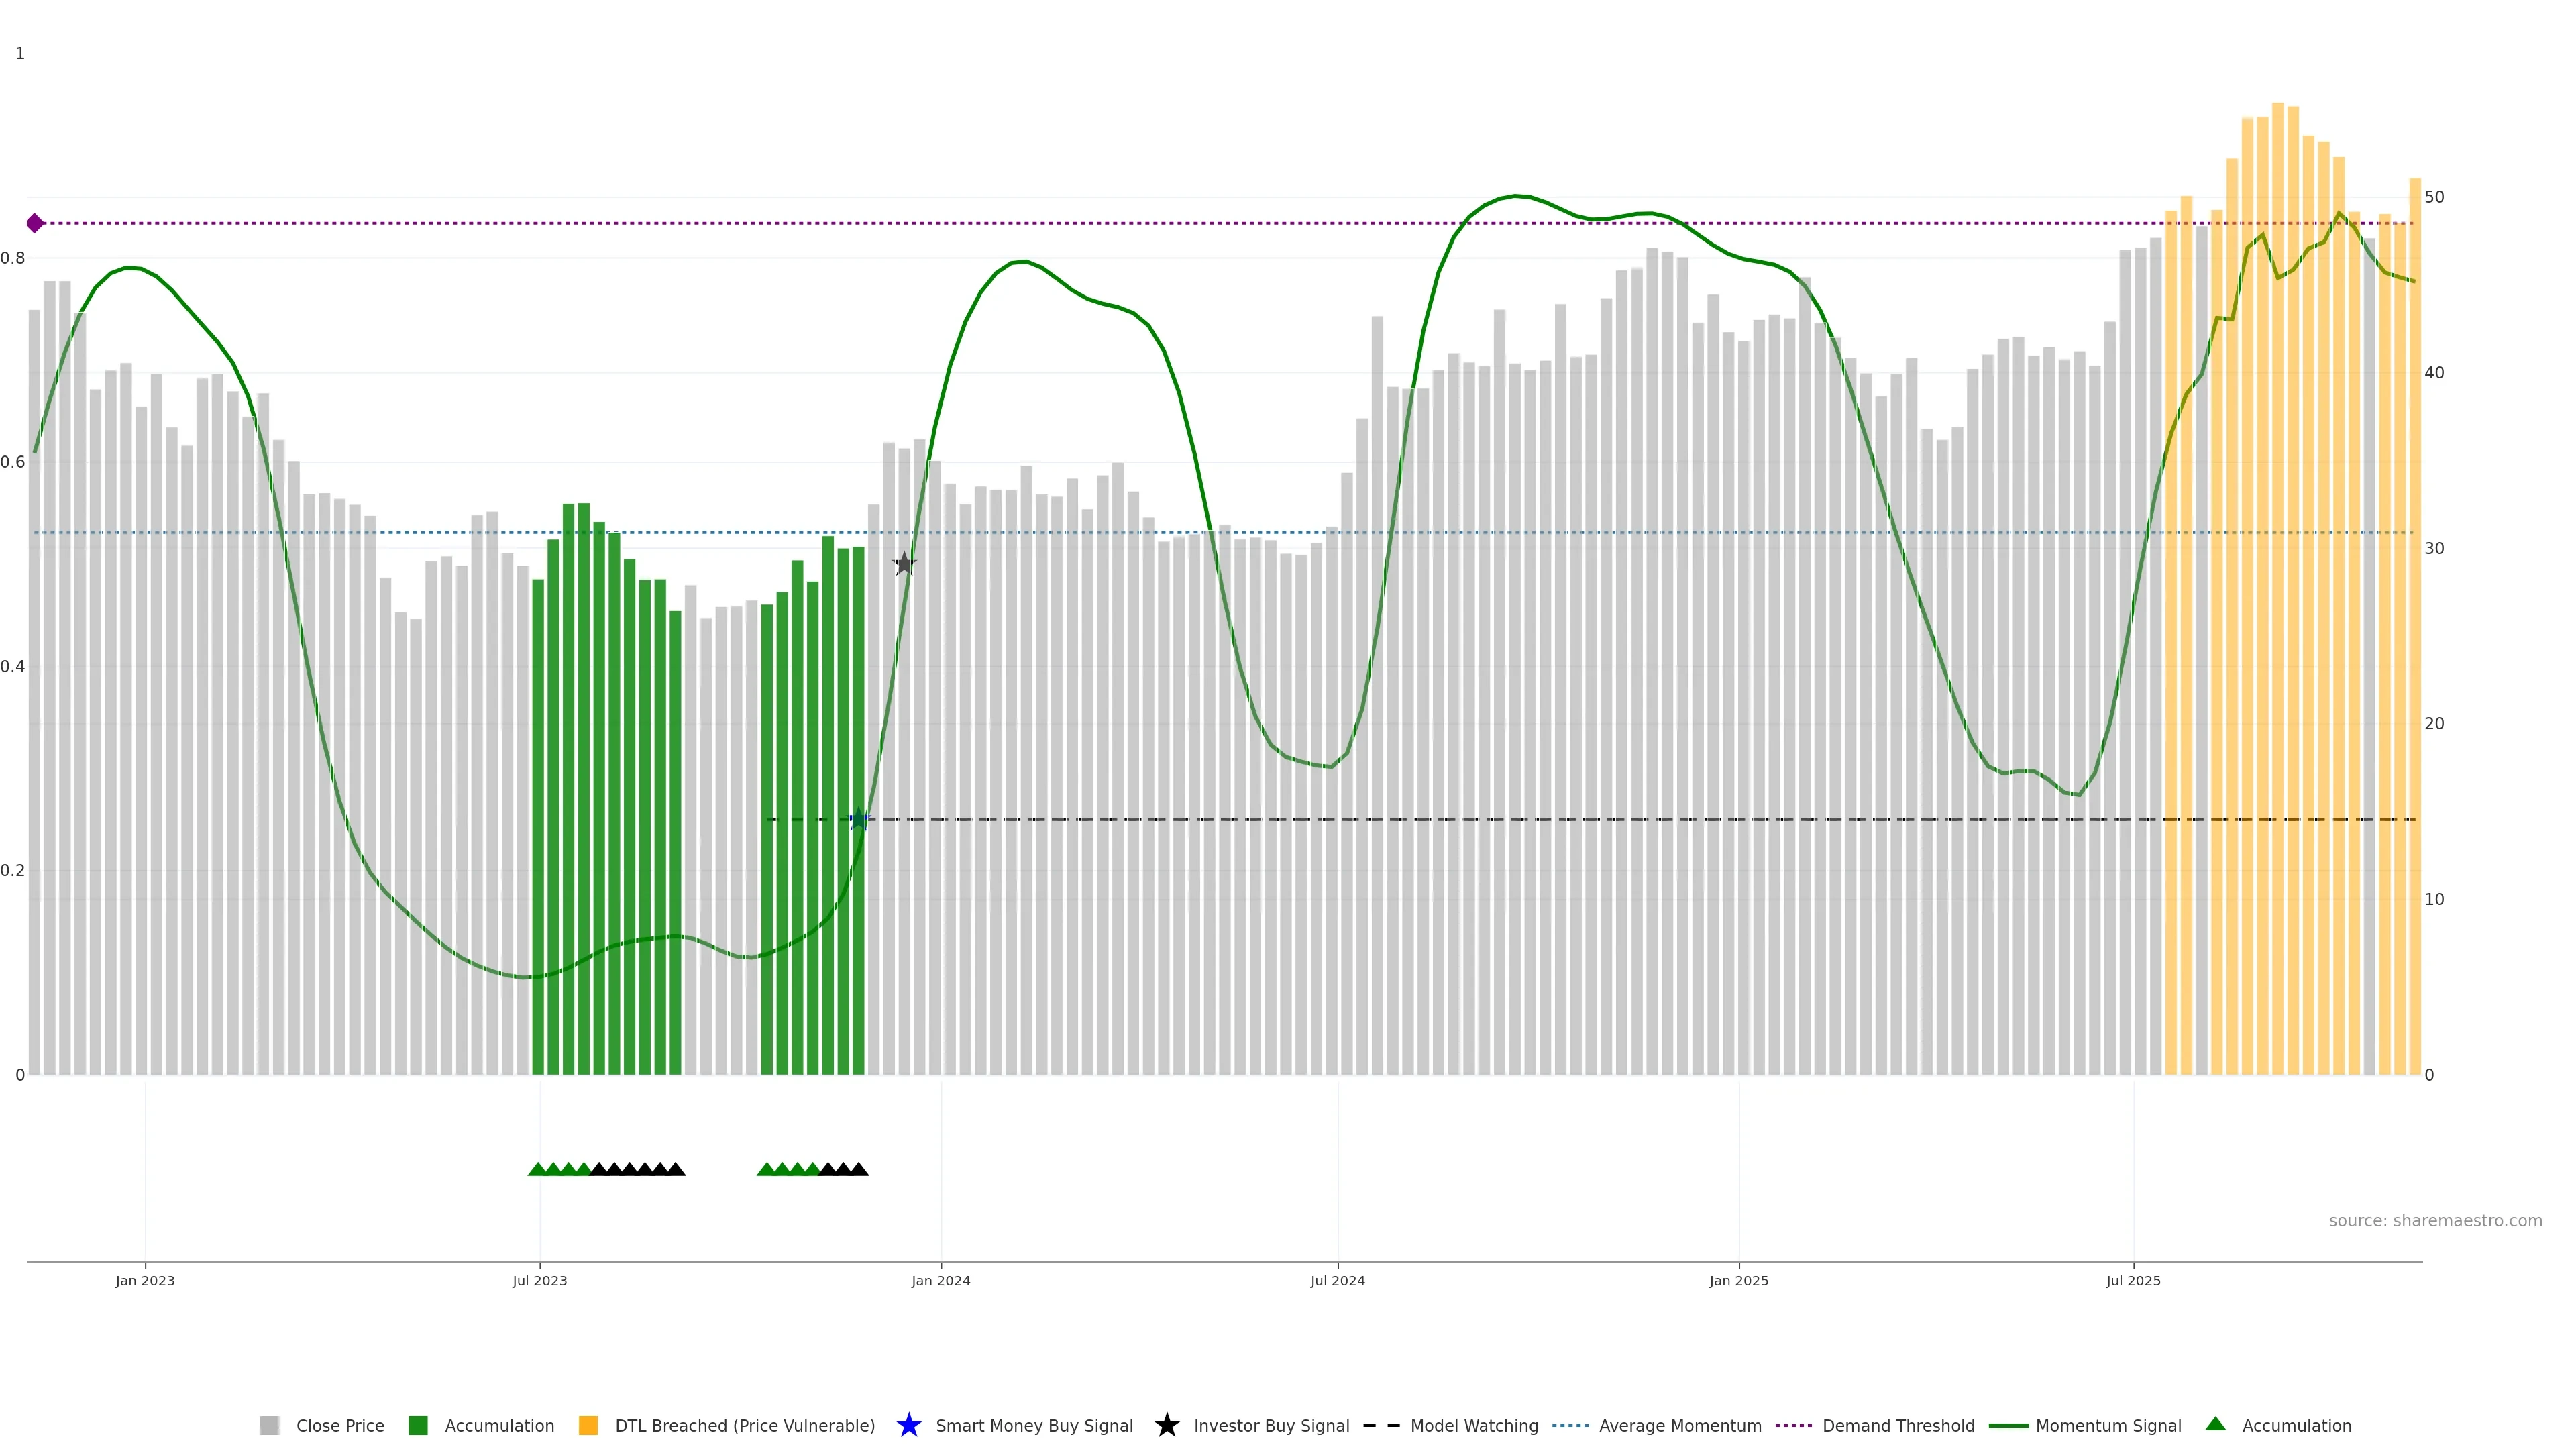Click the orange DTL Breached legend swatch
2576x1449 pixels.
(x=588, y=1425)
